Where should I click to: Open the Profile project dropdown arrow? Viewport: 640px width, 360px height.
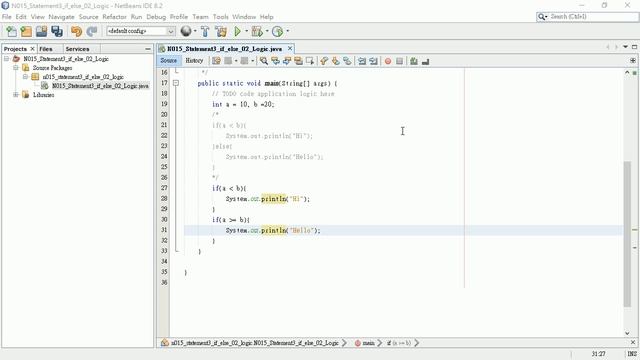[287, 31]
